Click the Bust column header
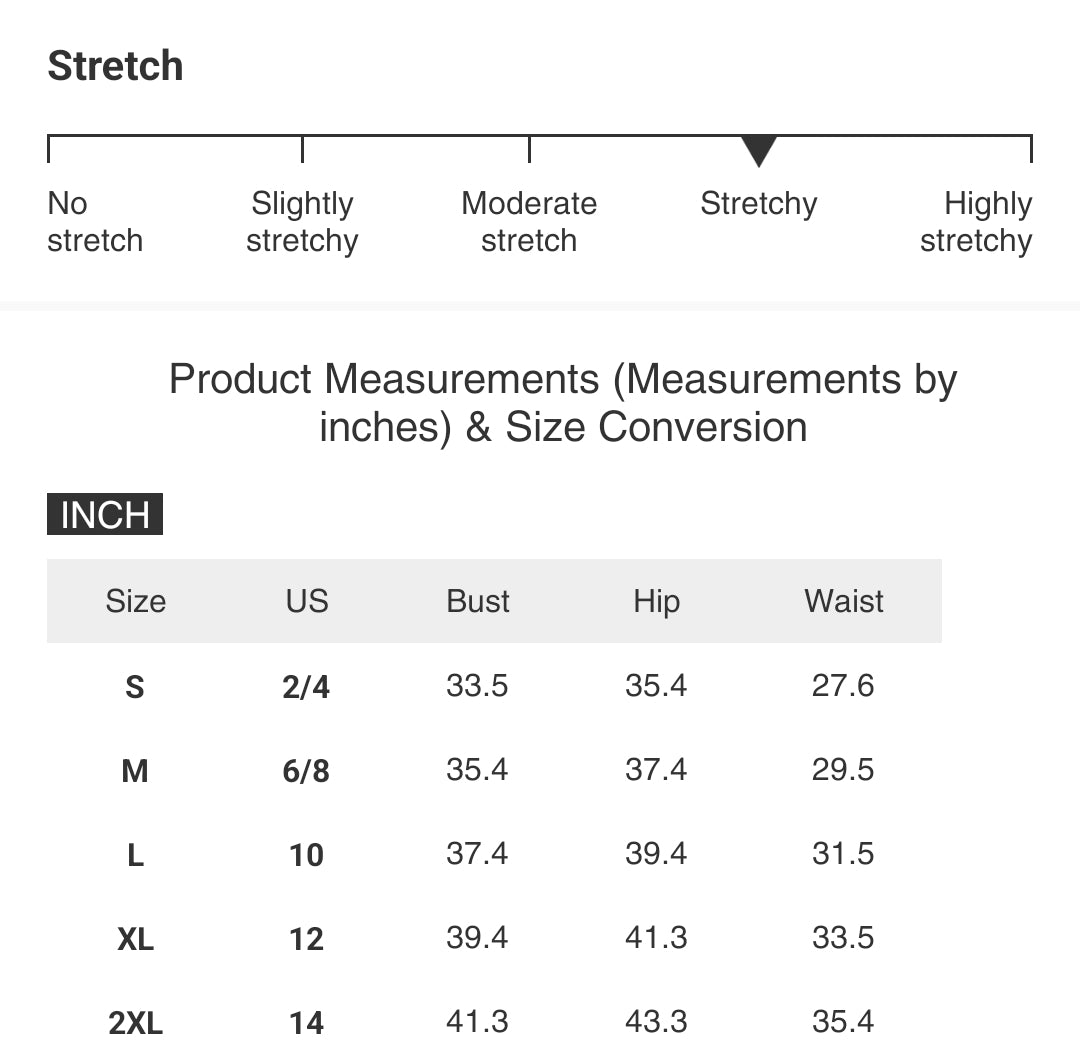The image size is (1080, 1056). 478,601
